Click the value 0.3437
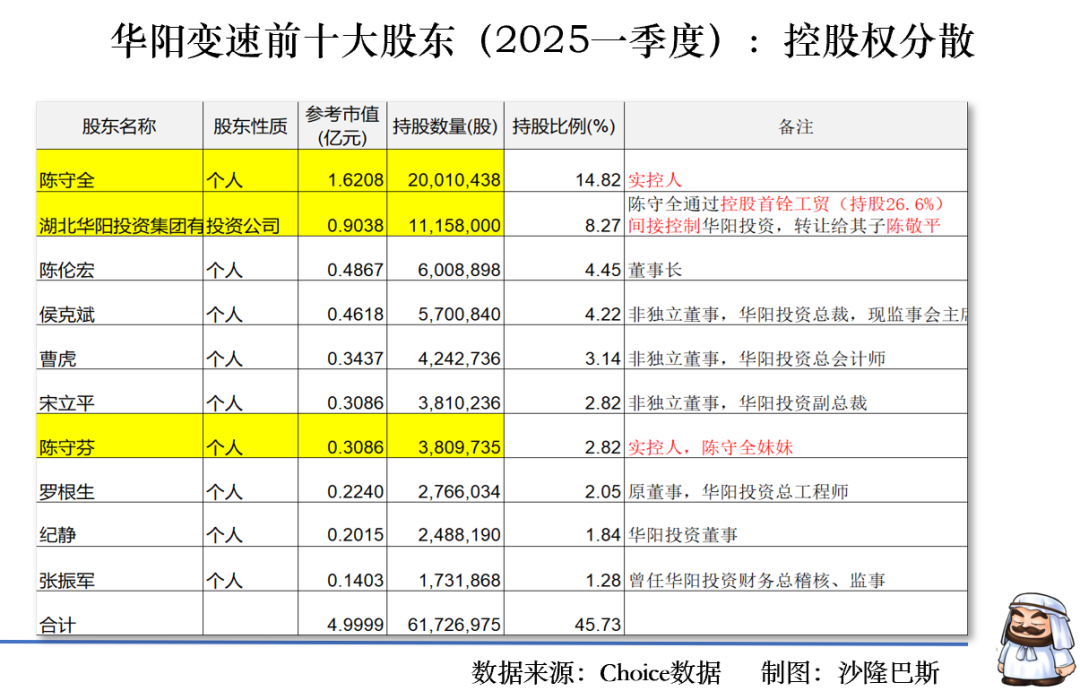The width and height of the screenshot is (1080, 691). [x=355, y=359]
